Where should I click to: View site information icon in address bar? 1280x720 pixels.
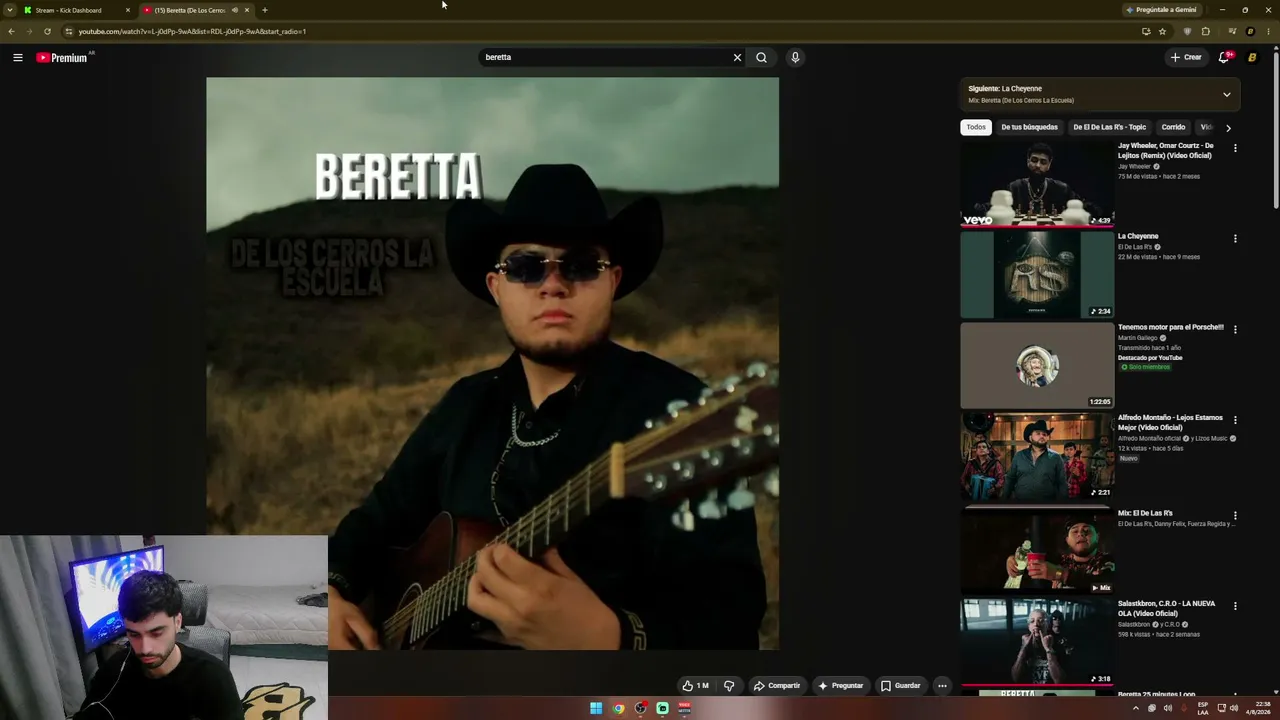click(x=68, y=31)
